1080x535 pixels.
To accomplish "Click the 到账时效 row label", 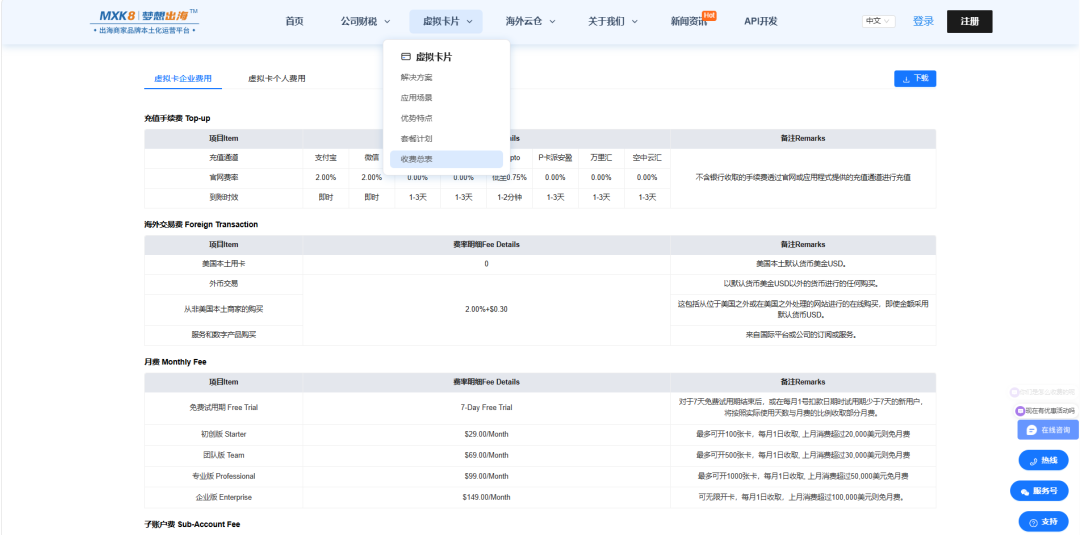I will click(224, 198).
